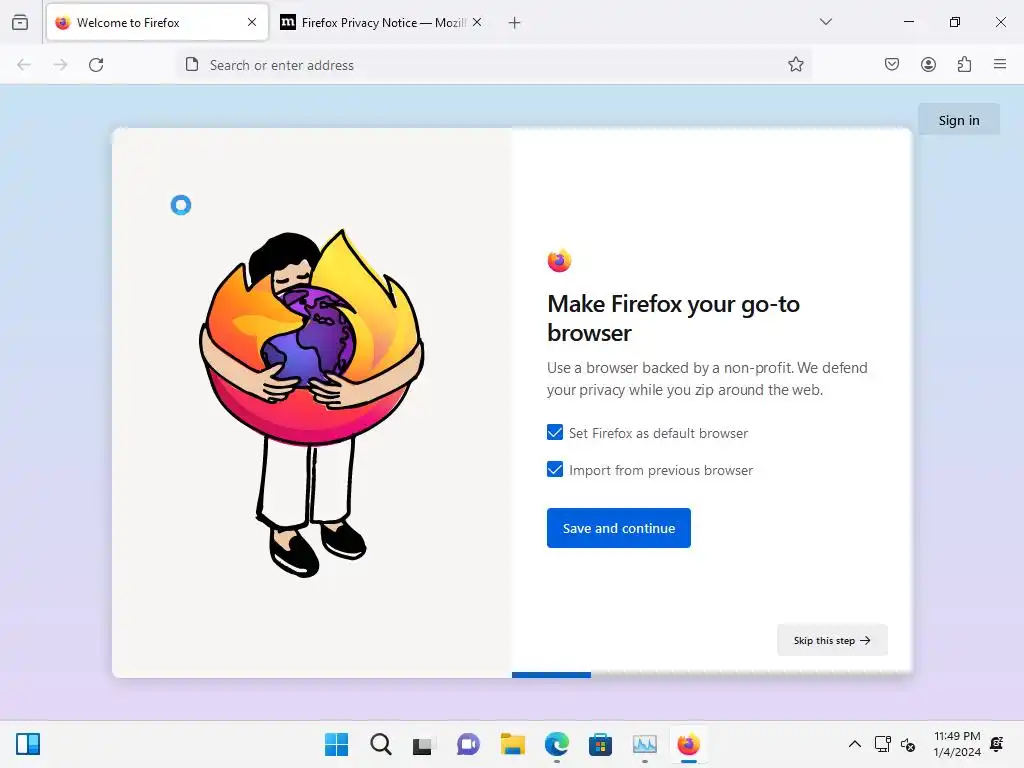1024x768 pixels.
Task: Expand the list all tabs chevron
Action: point(825,22)
